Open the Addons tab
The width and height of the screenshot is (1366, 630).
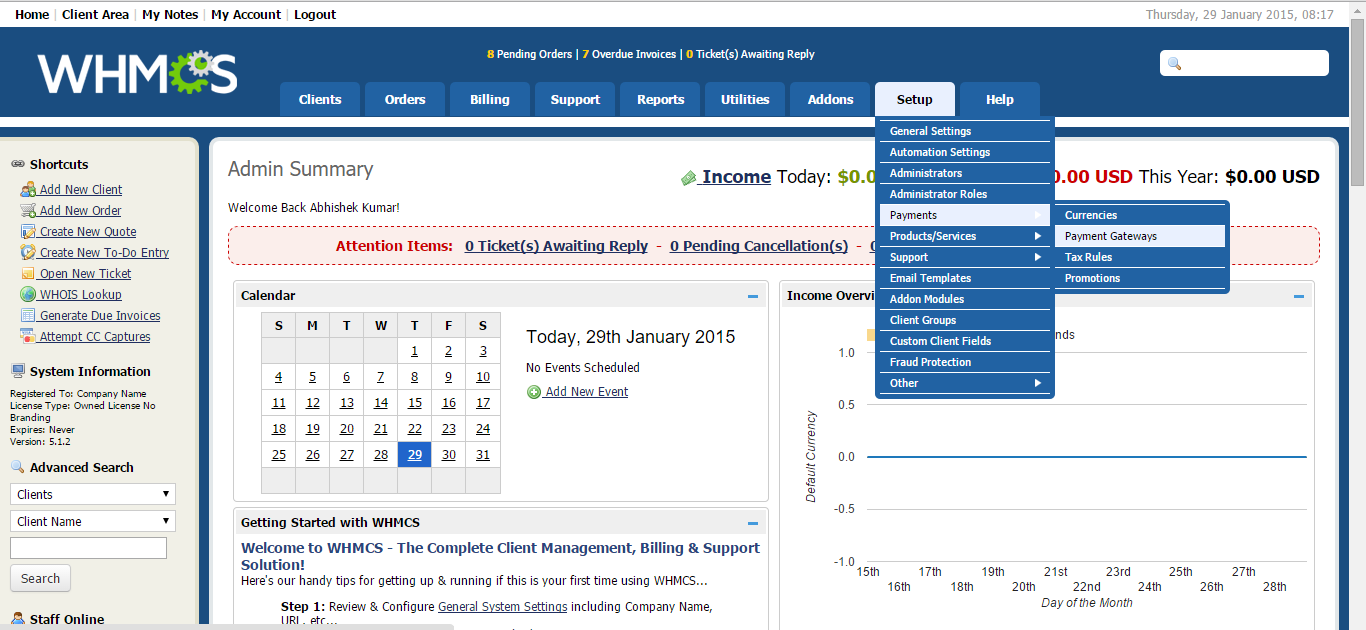[830, 99]
